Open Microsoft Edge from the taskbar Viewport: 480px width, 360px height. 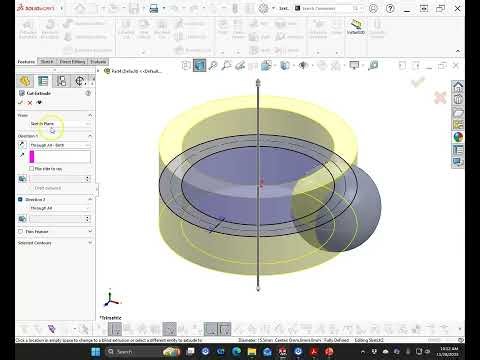(237, 352)
